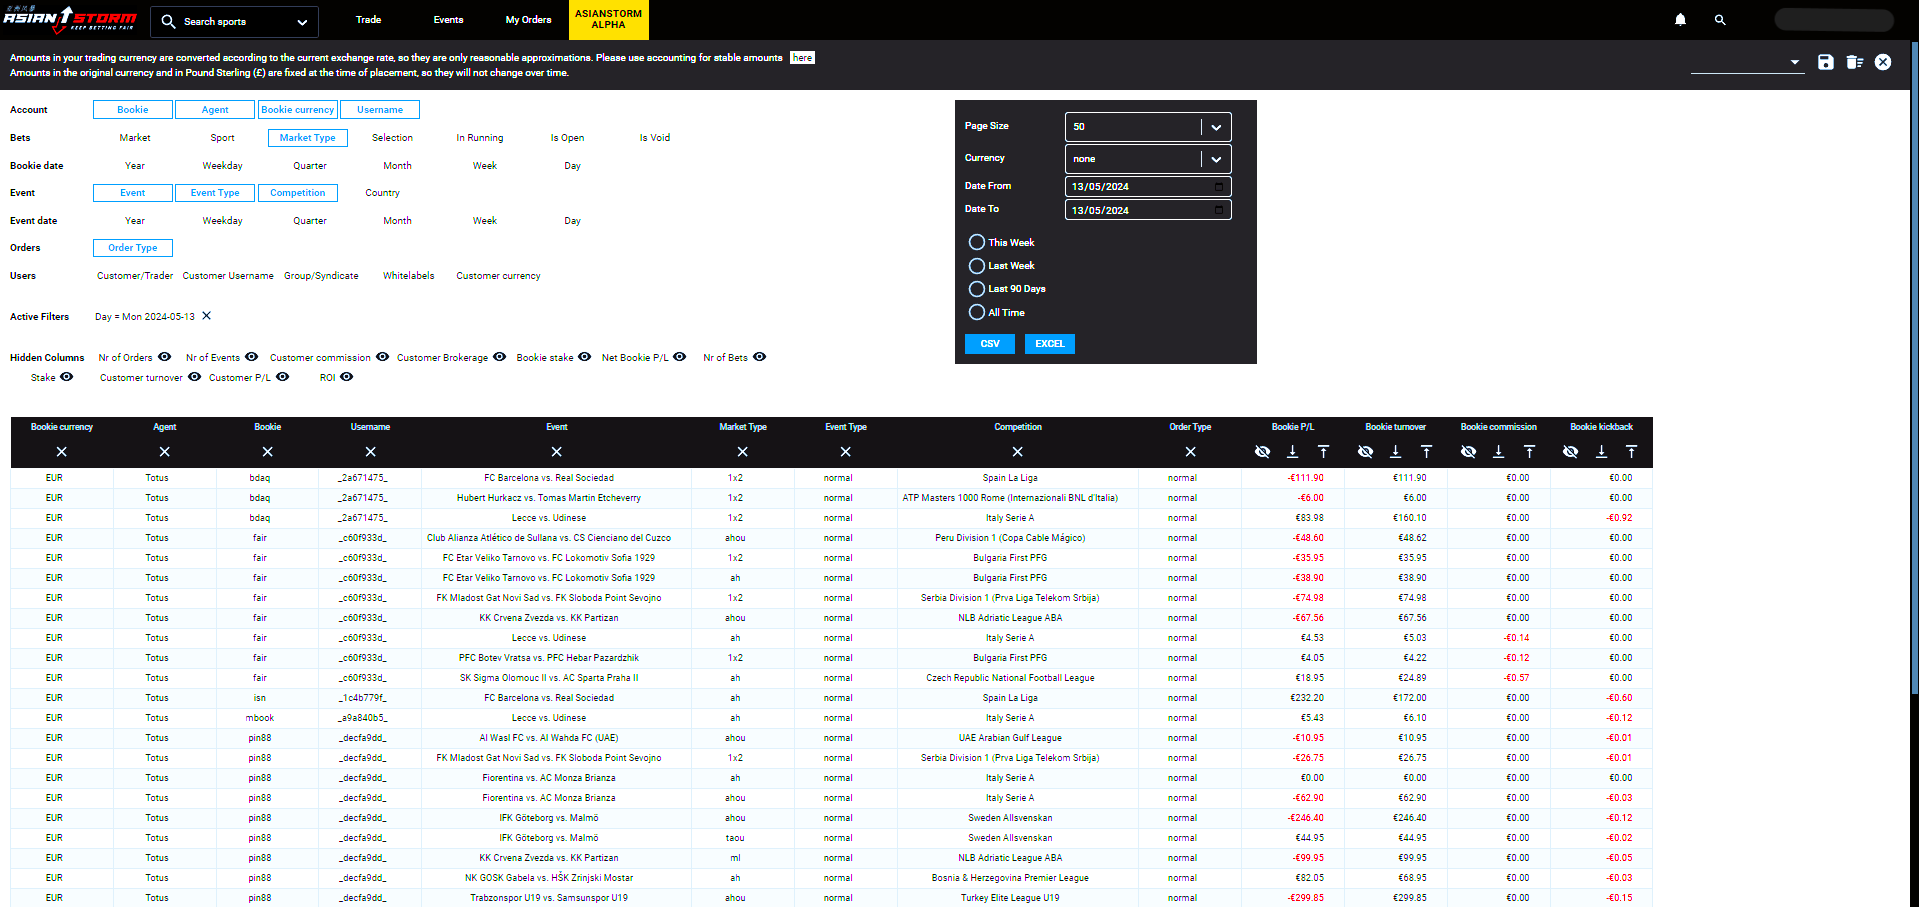Enable grouping by Is Void

click(x=655, y=138)
